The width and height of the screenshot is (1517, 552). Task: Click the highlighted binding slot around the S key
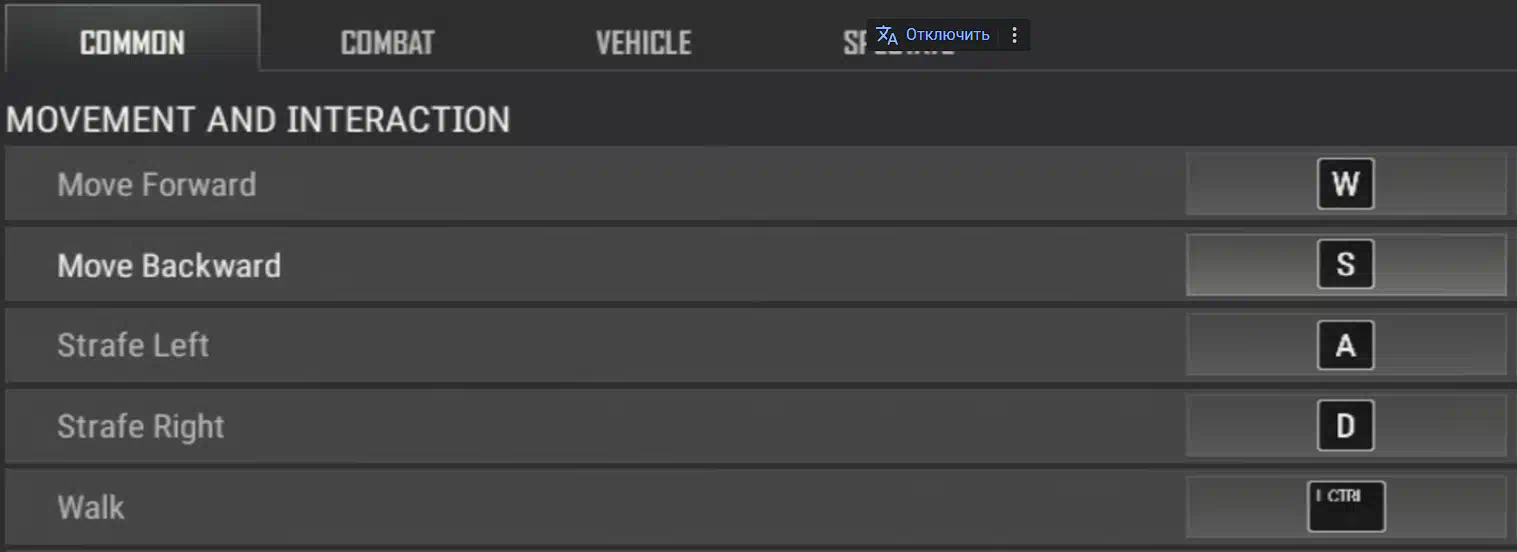1346,265
